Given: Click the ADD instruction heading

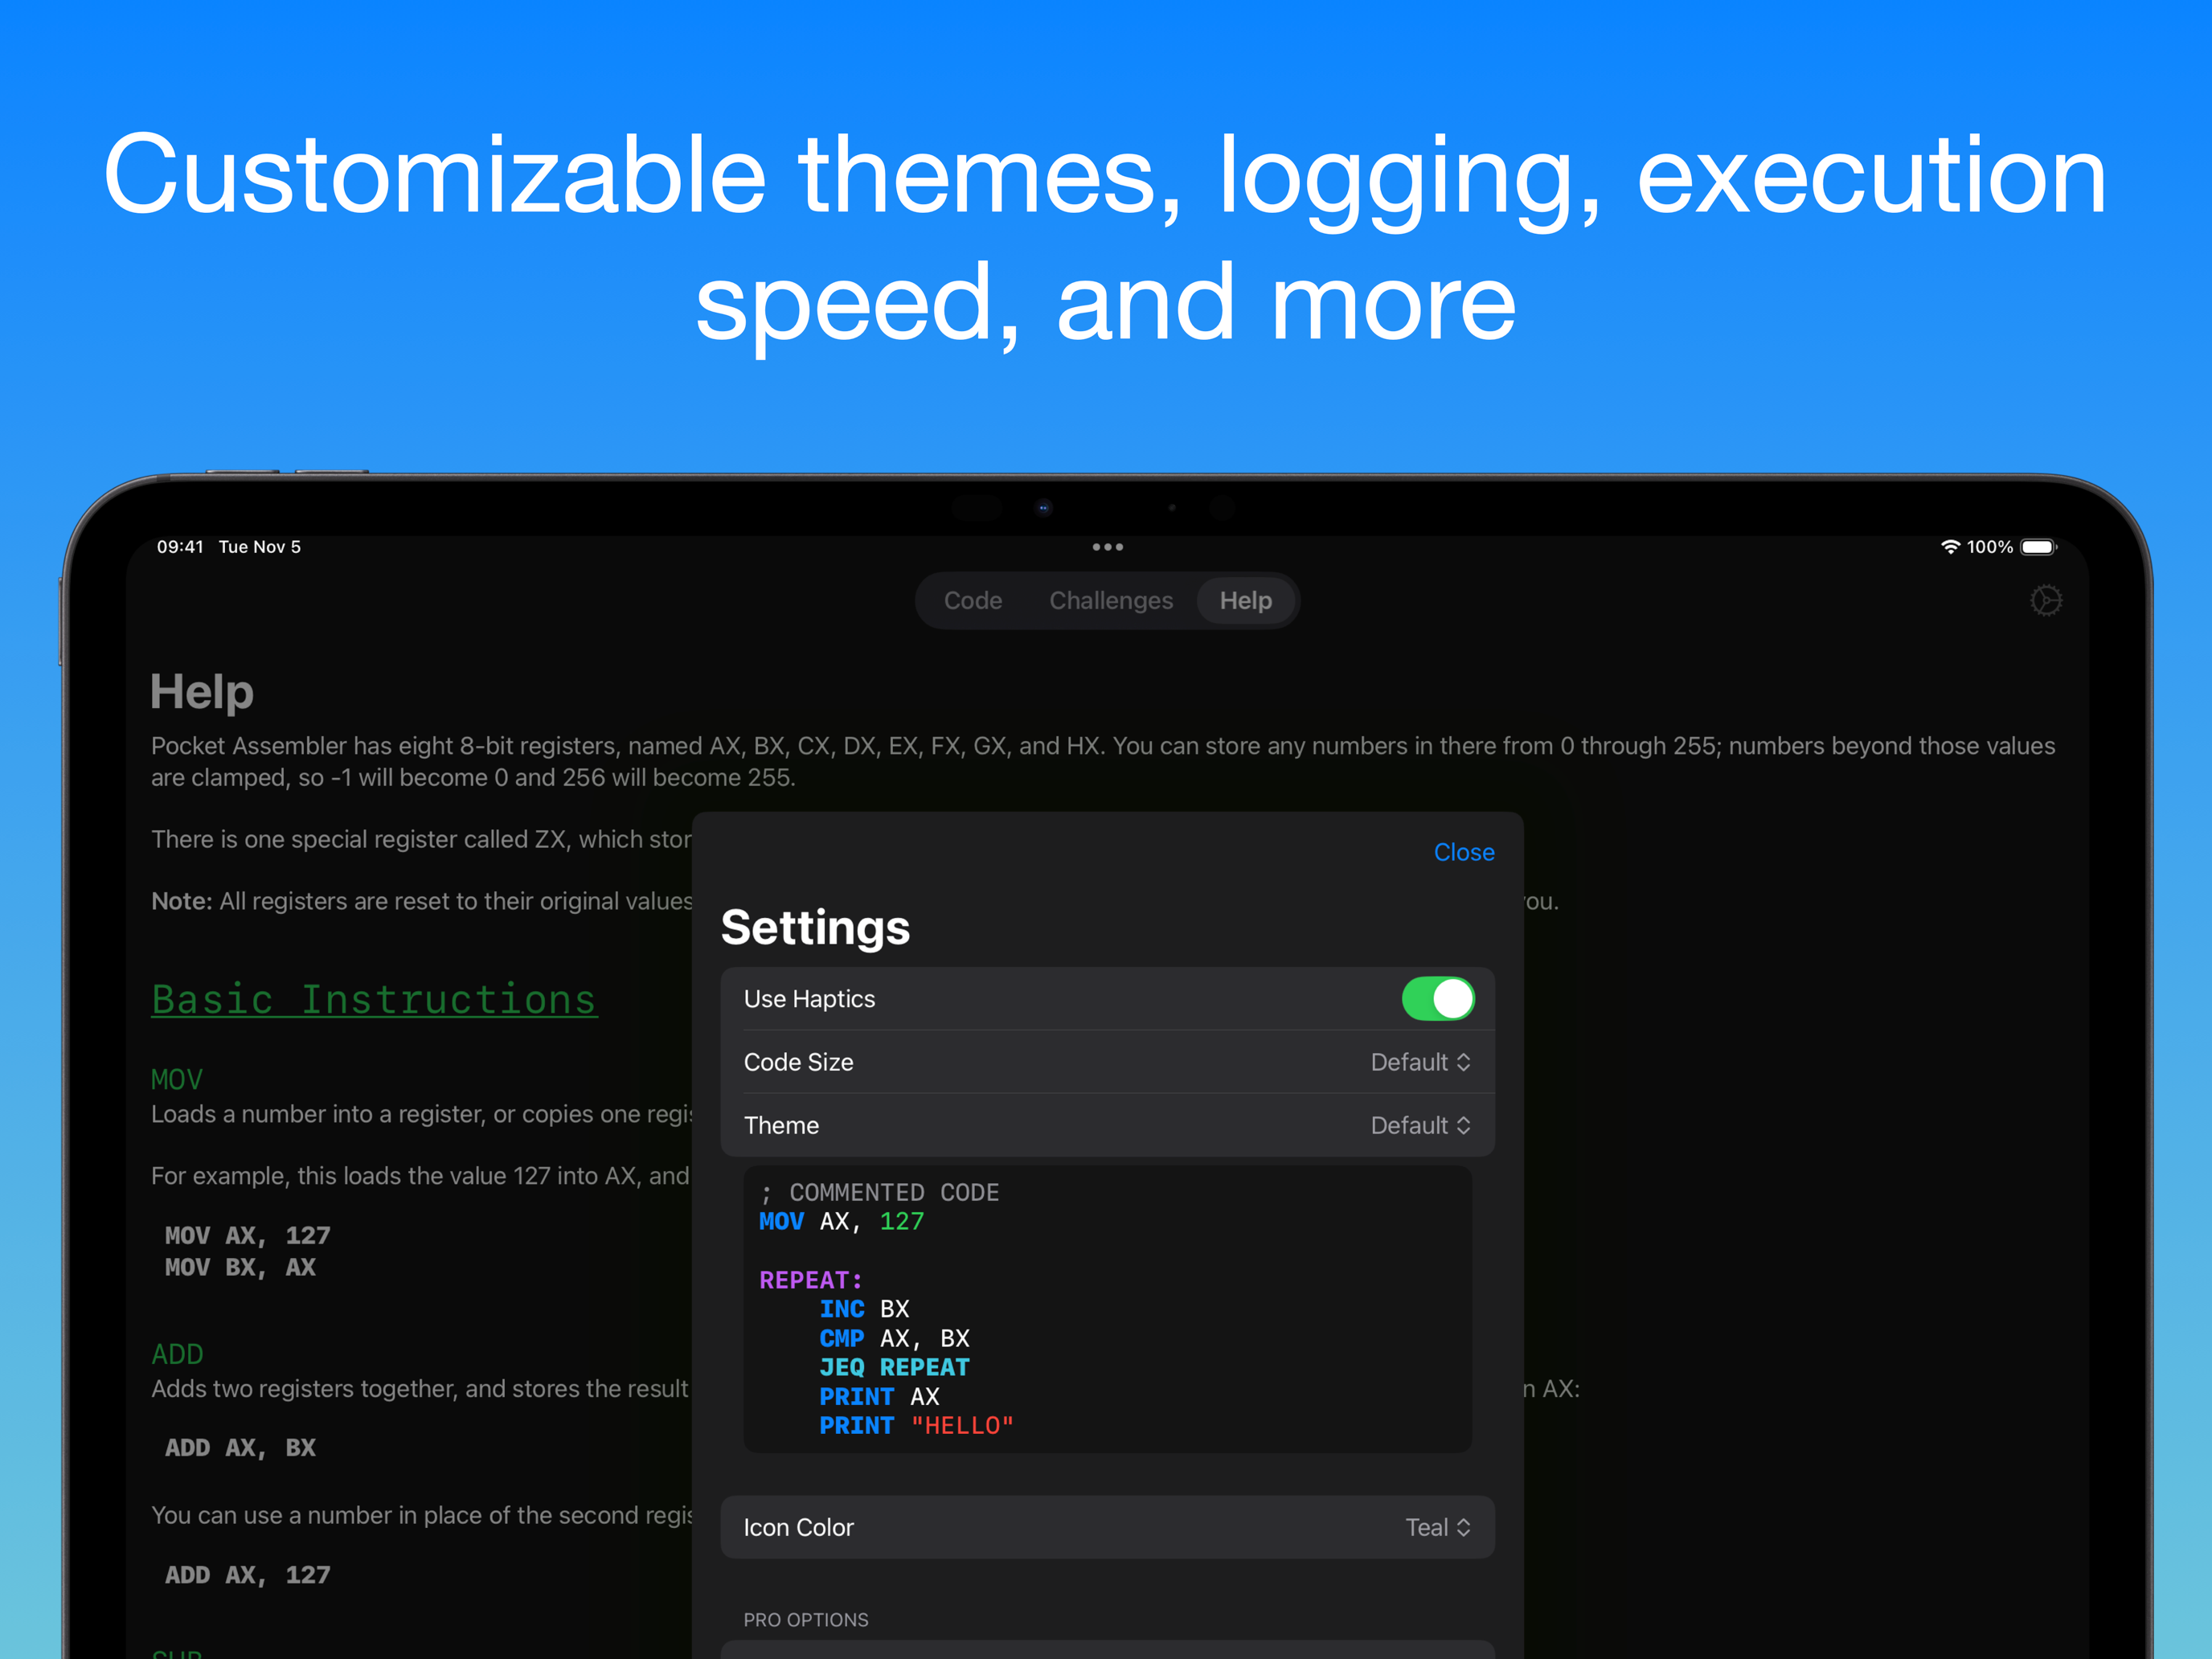Looking at the screenshot, I should (177, 1354).
